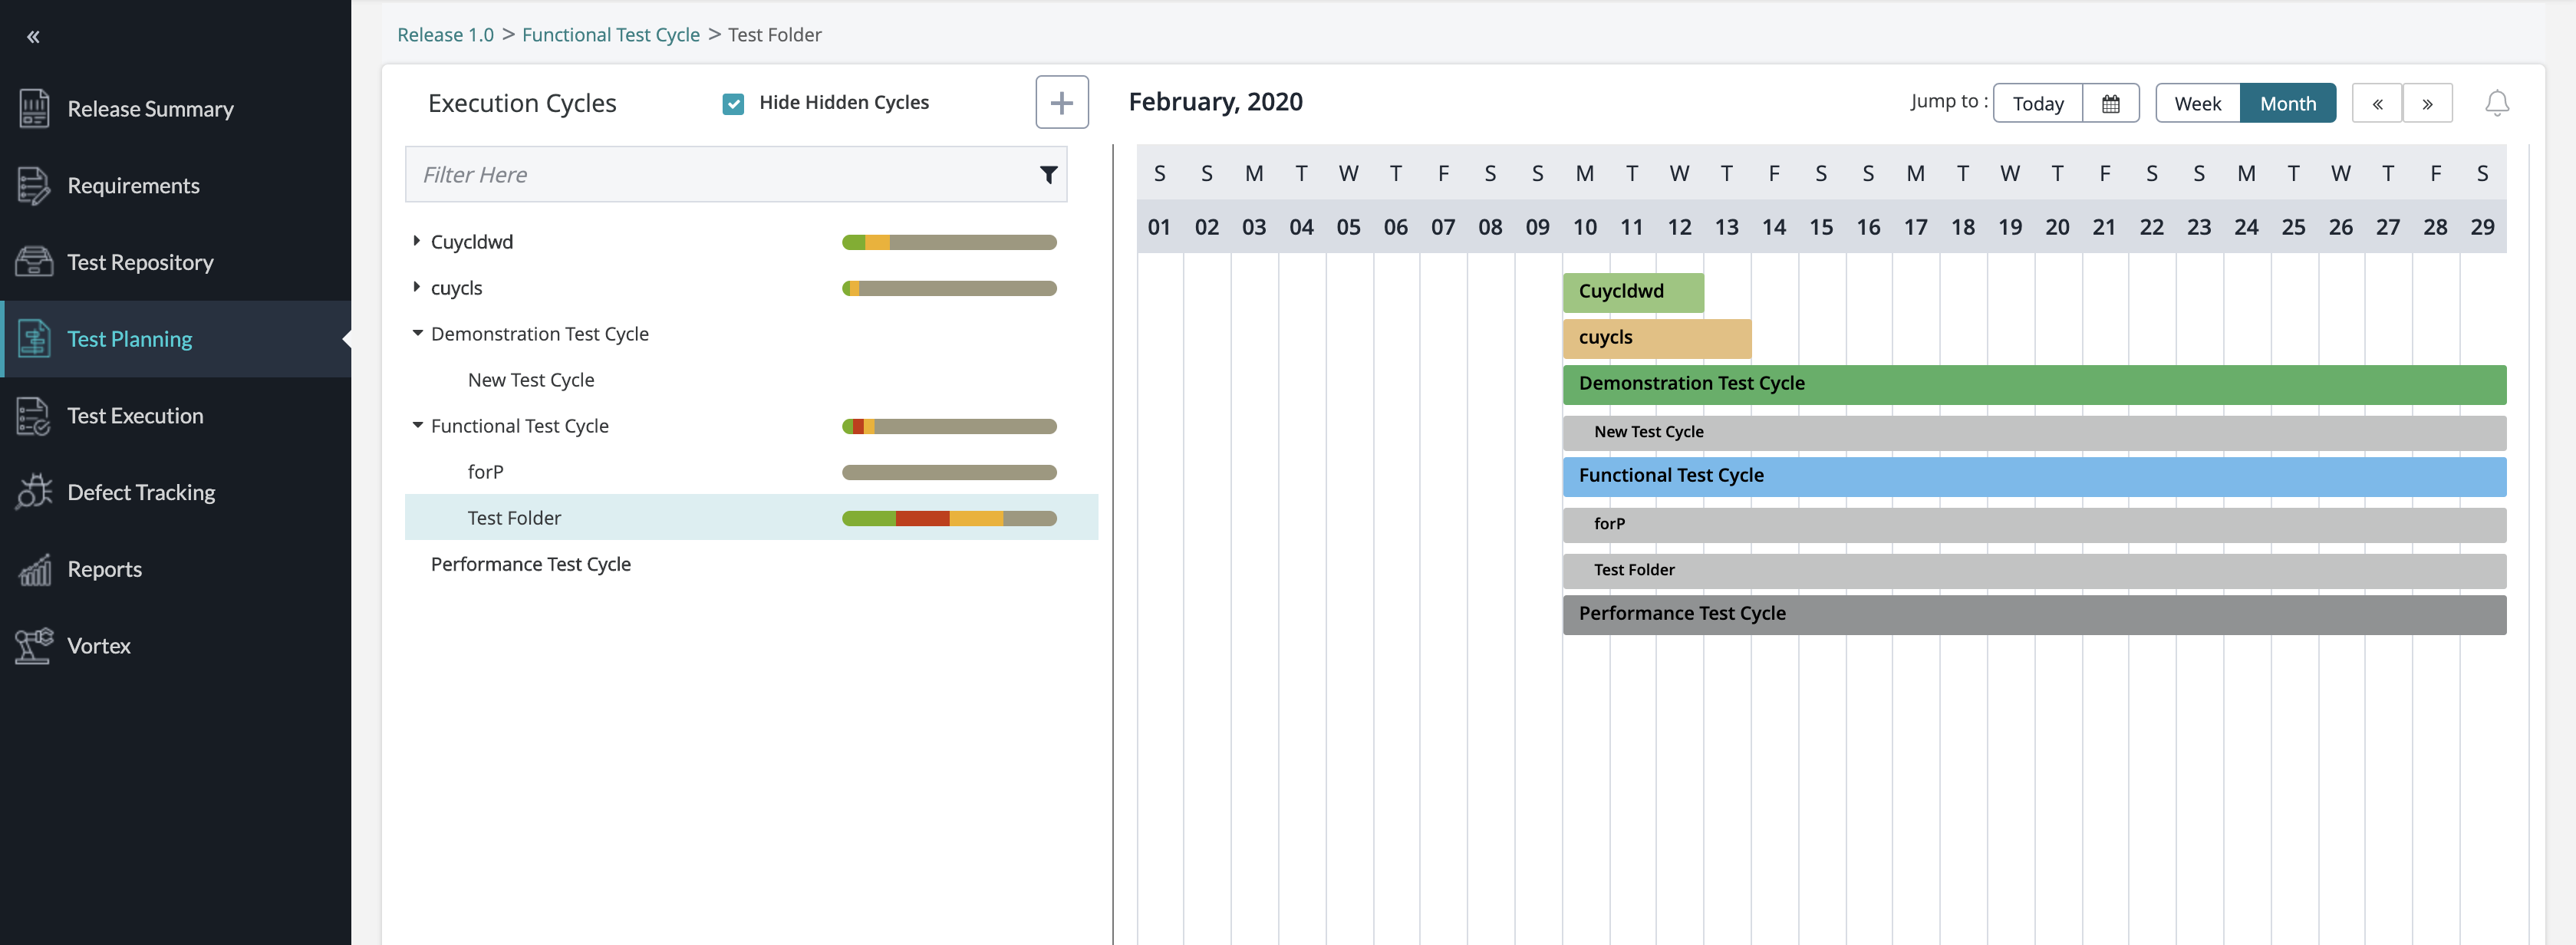
Task: Switch timeline to Week view
Action: pos(2197,103)
